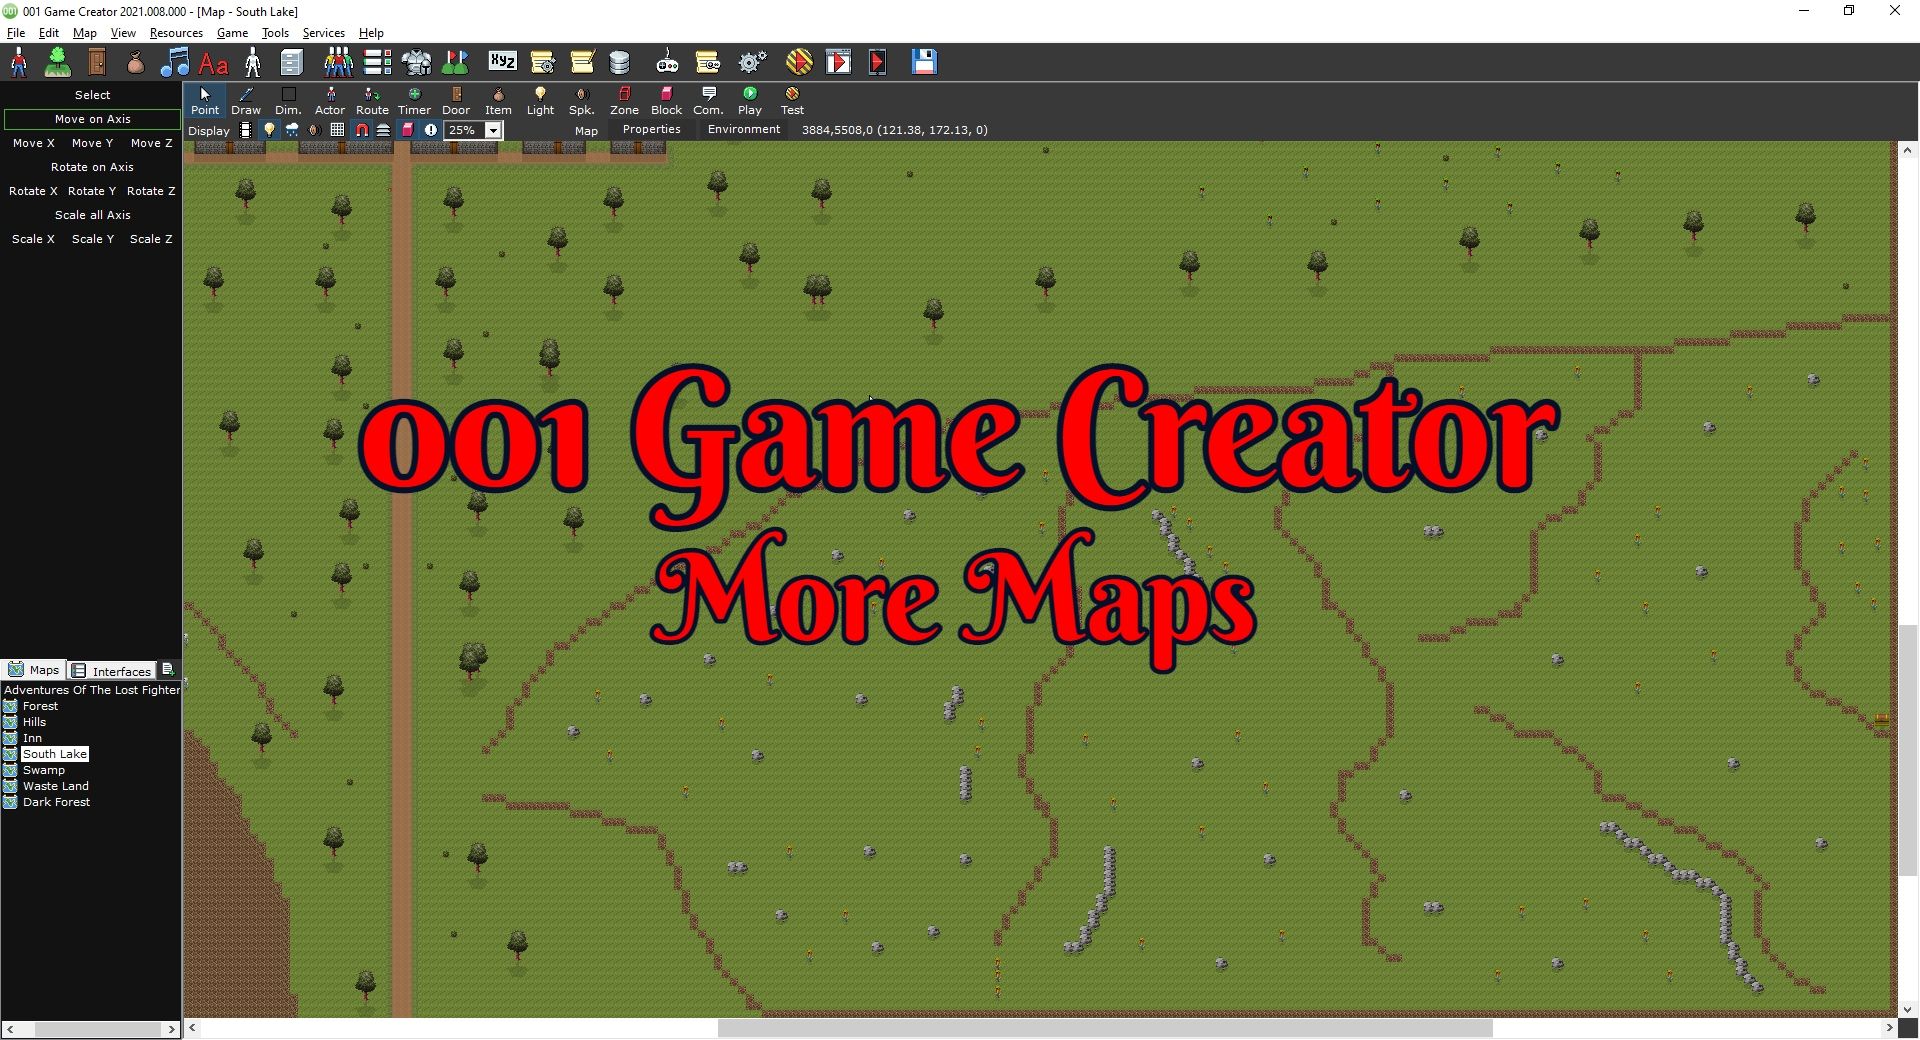Image resolution: width=1920 pixels, height=1040 pixels.
Task: Toggle the rain cloud weather display
Action: [292, 130]
